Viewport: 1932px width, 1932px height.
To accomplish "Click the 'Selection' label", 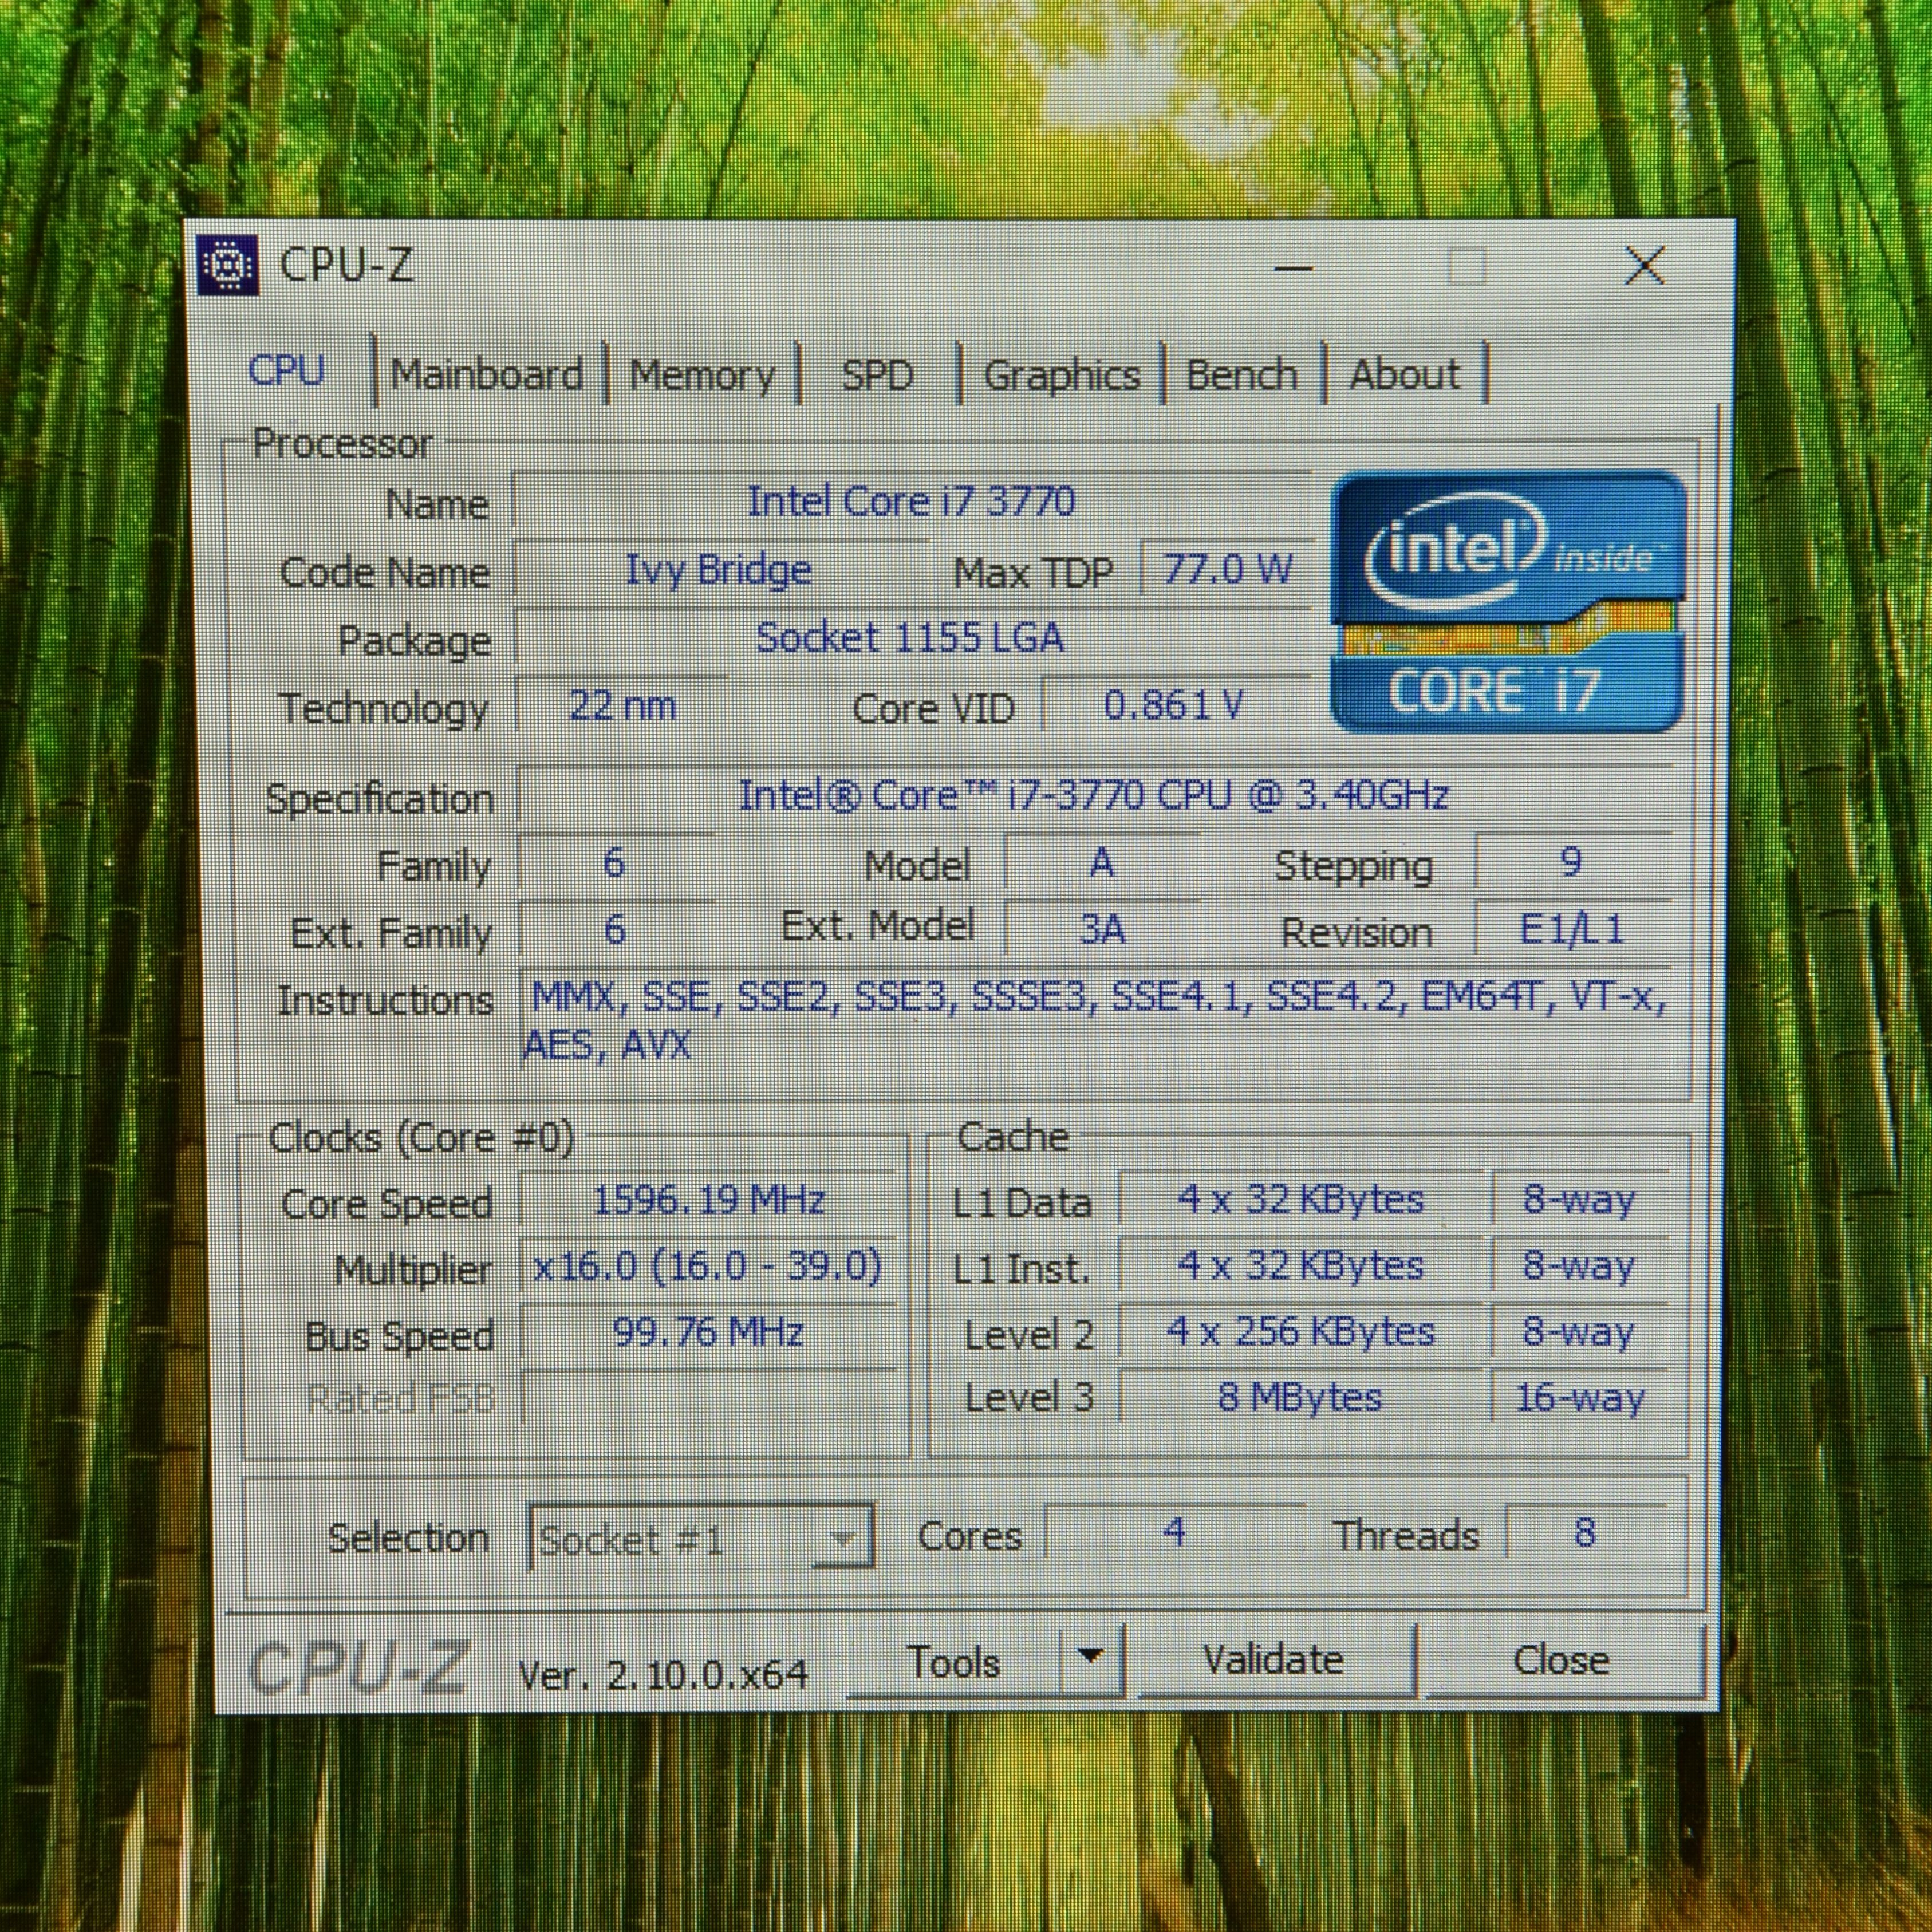I will pos(409,1538).
